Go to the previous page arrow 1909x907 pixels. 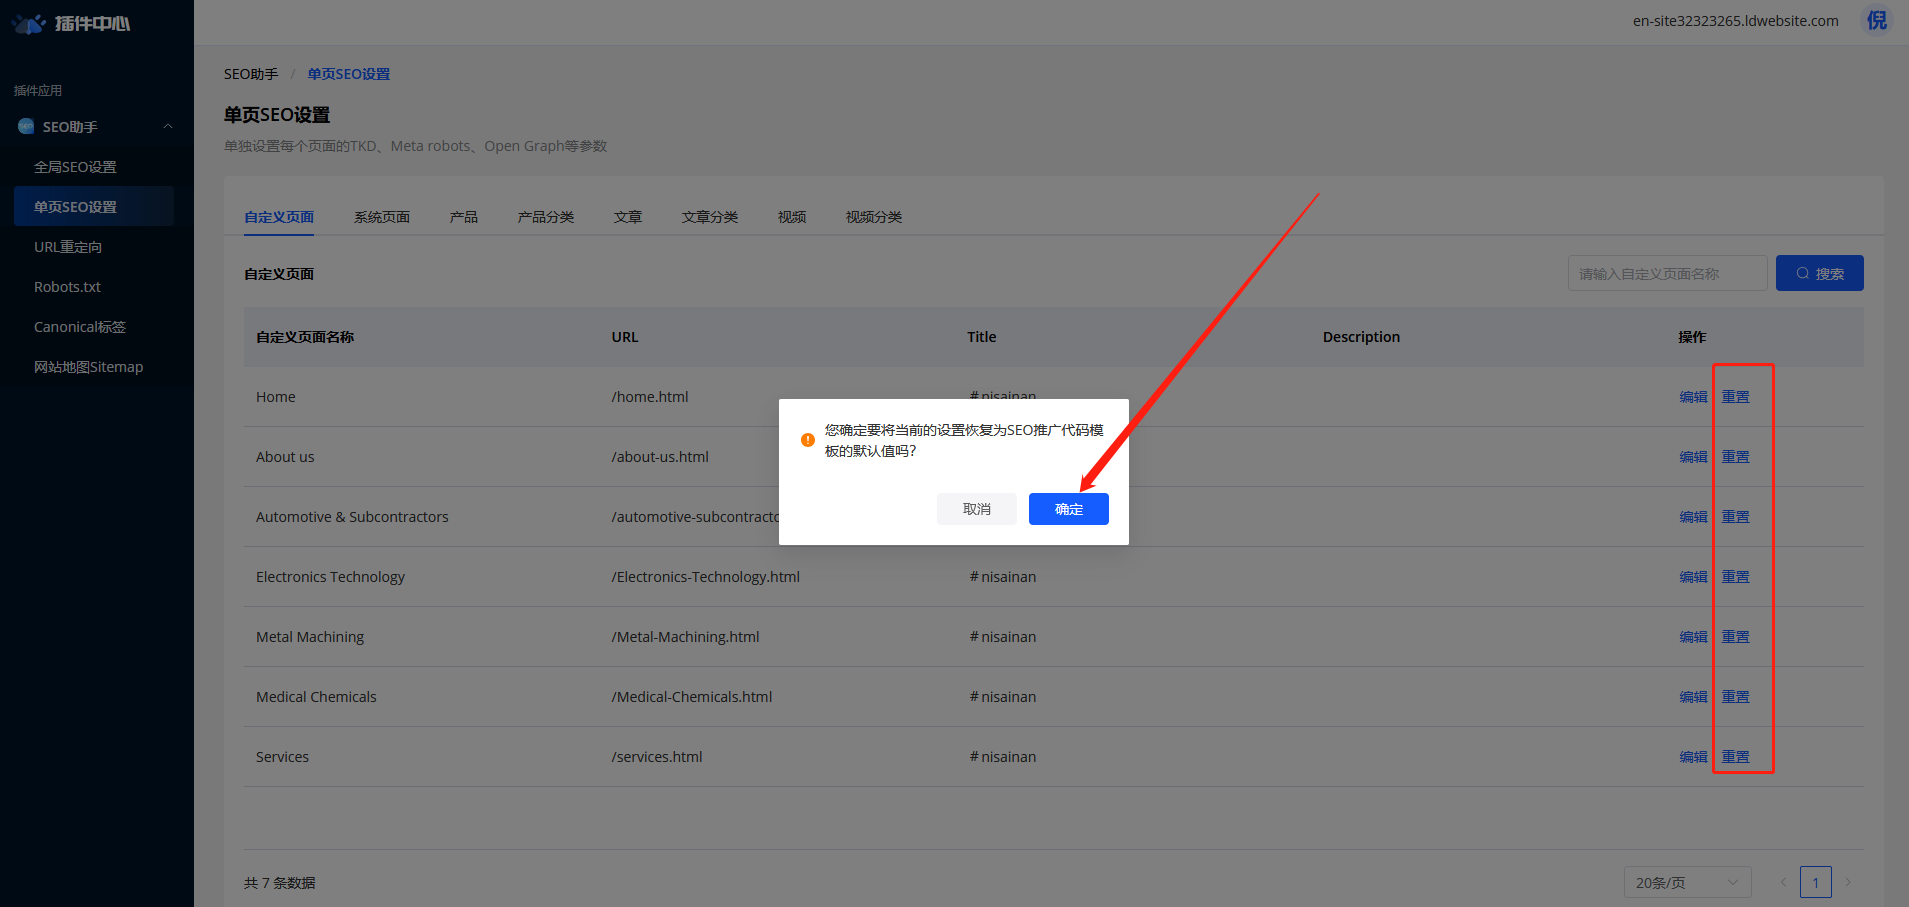tap(1783, 882)
